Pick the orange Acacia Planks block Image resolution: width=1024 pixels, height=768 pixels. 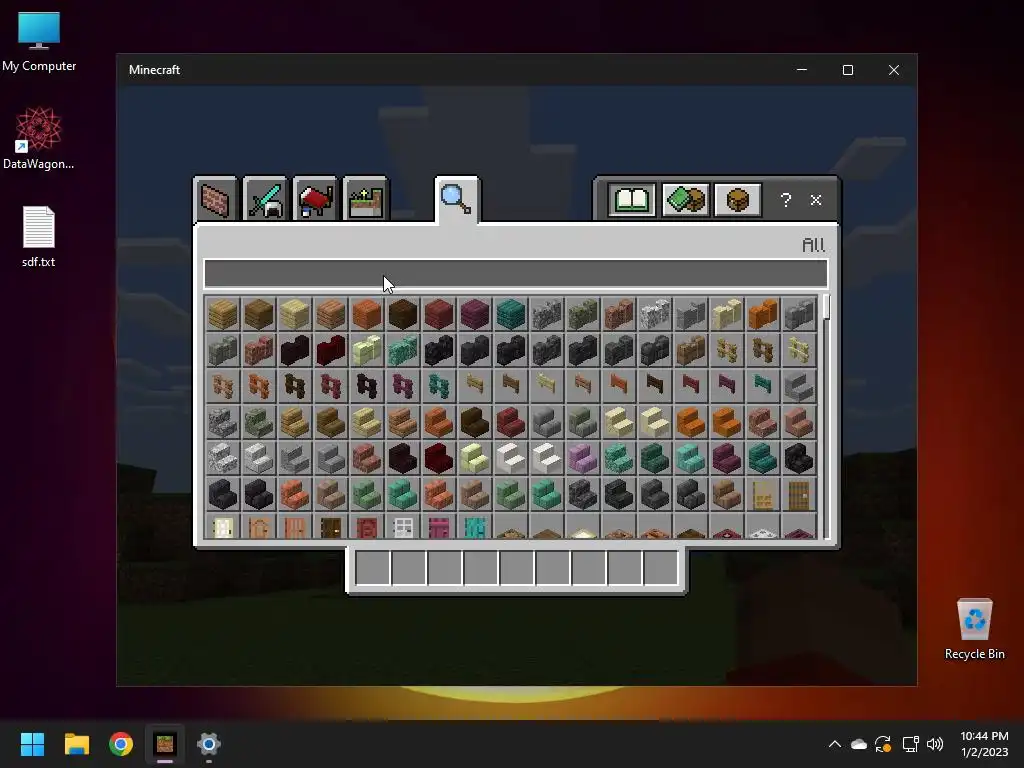(x=366, y=314)
